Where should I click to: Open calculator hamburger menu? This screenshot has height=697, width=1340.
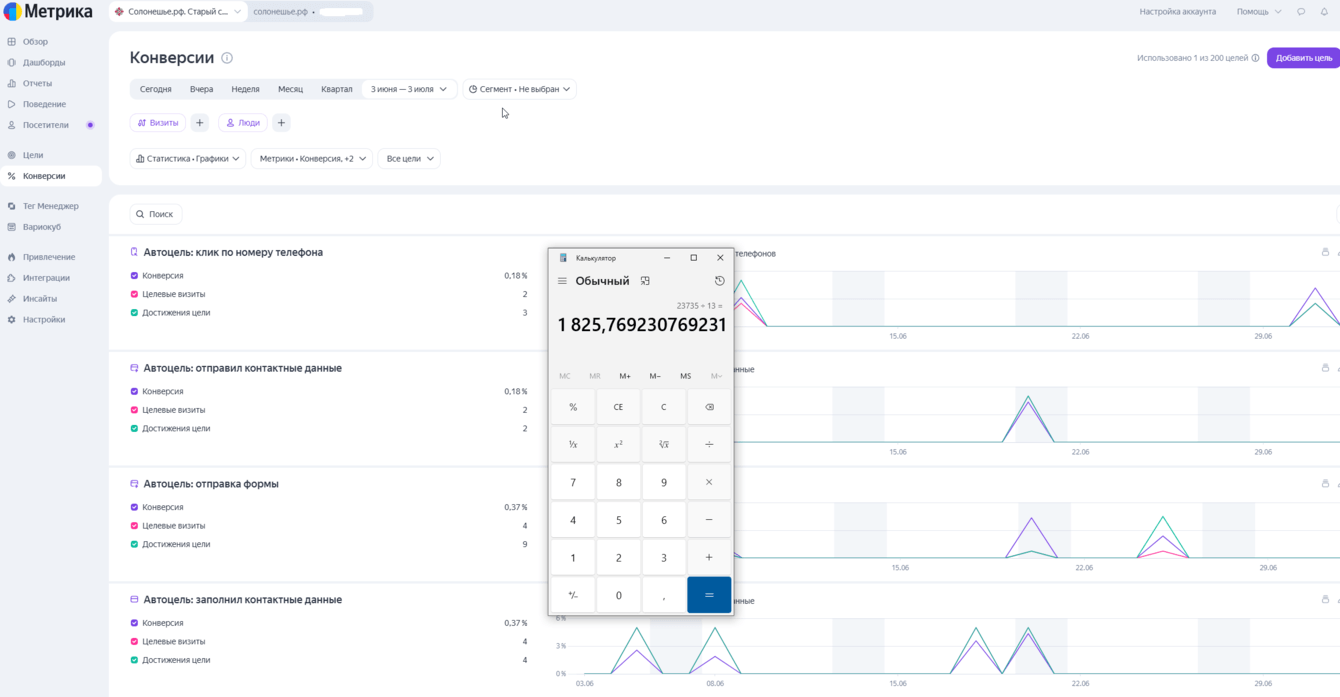[x=562, y=281]
